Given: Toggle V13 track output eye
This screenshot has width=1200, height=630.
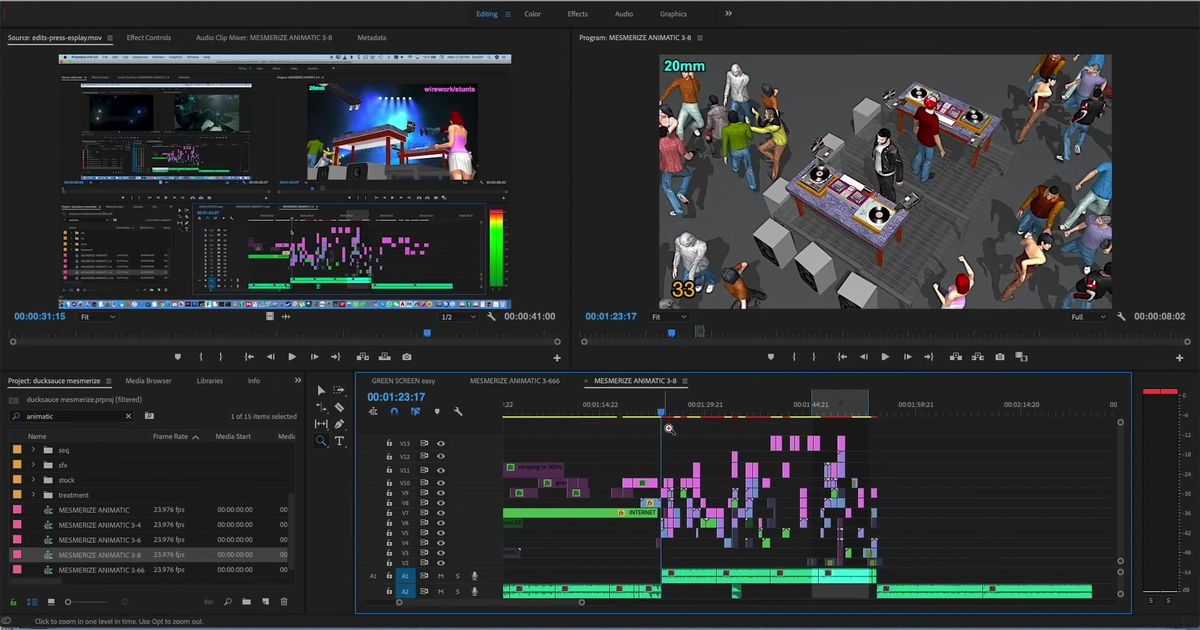Looking at the screenshot, I should point(440,443).
